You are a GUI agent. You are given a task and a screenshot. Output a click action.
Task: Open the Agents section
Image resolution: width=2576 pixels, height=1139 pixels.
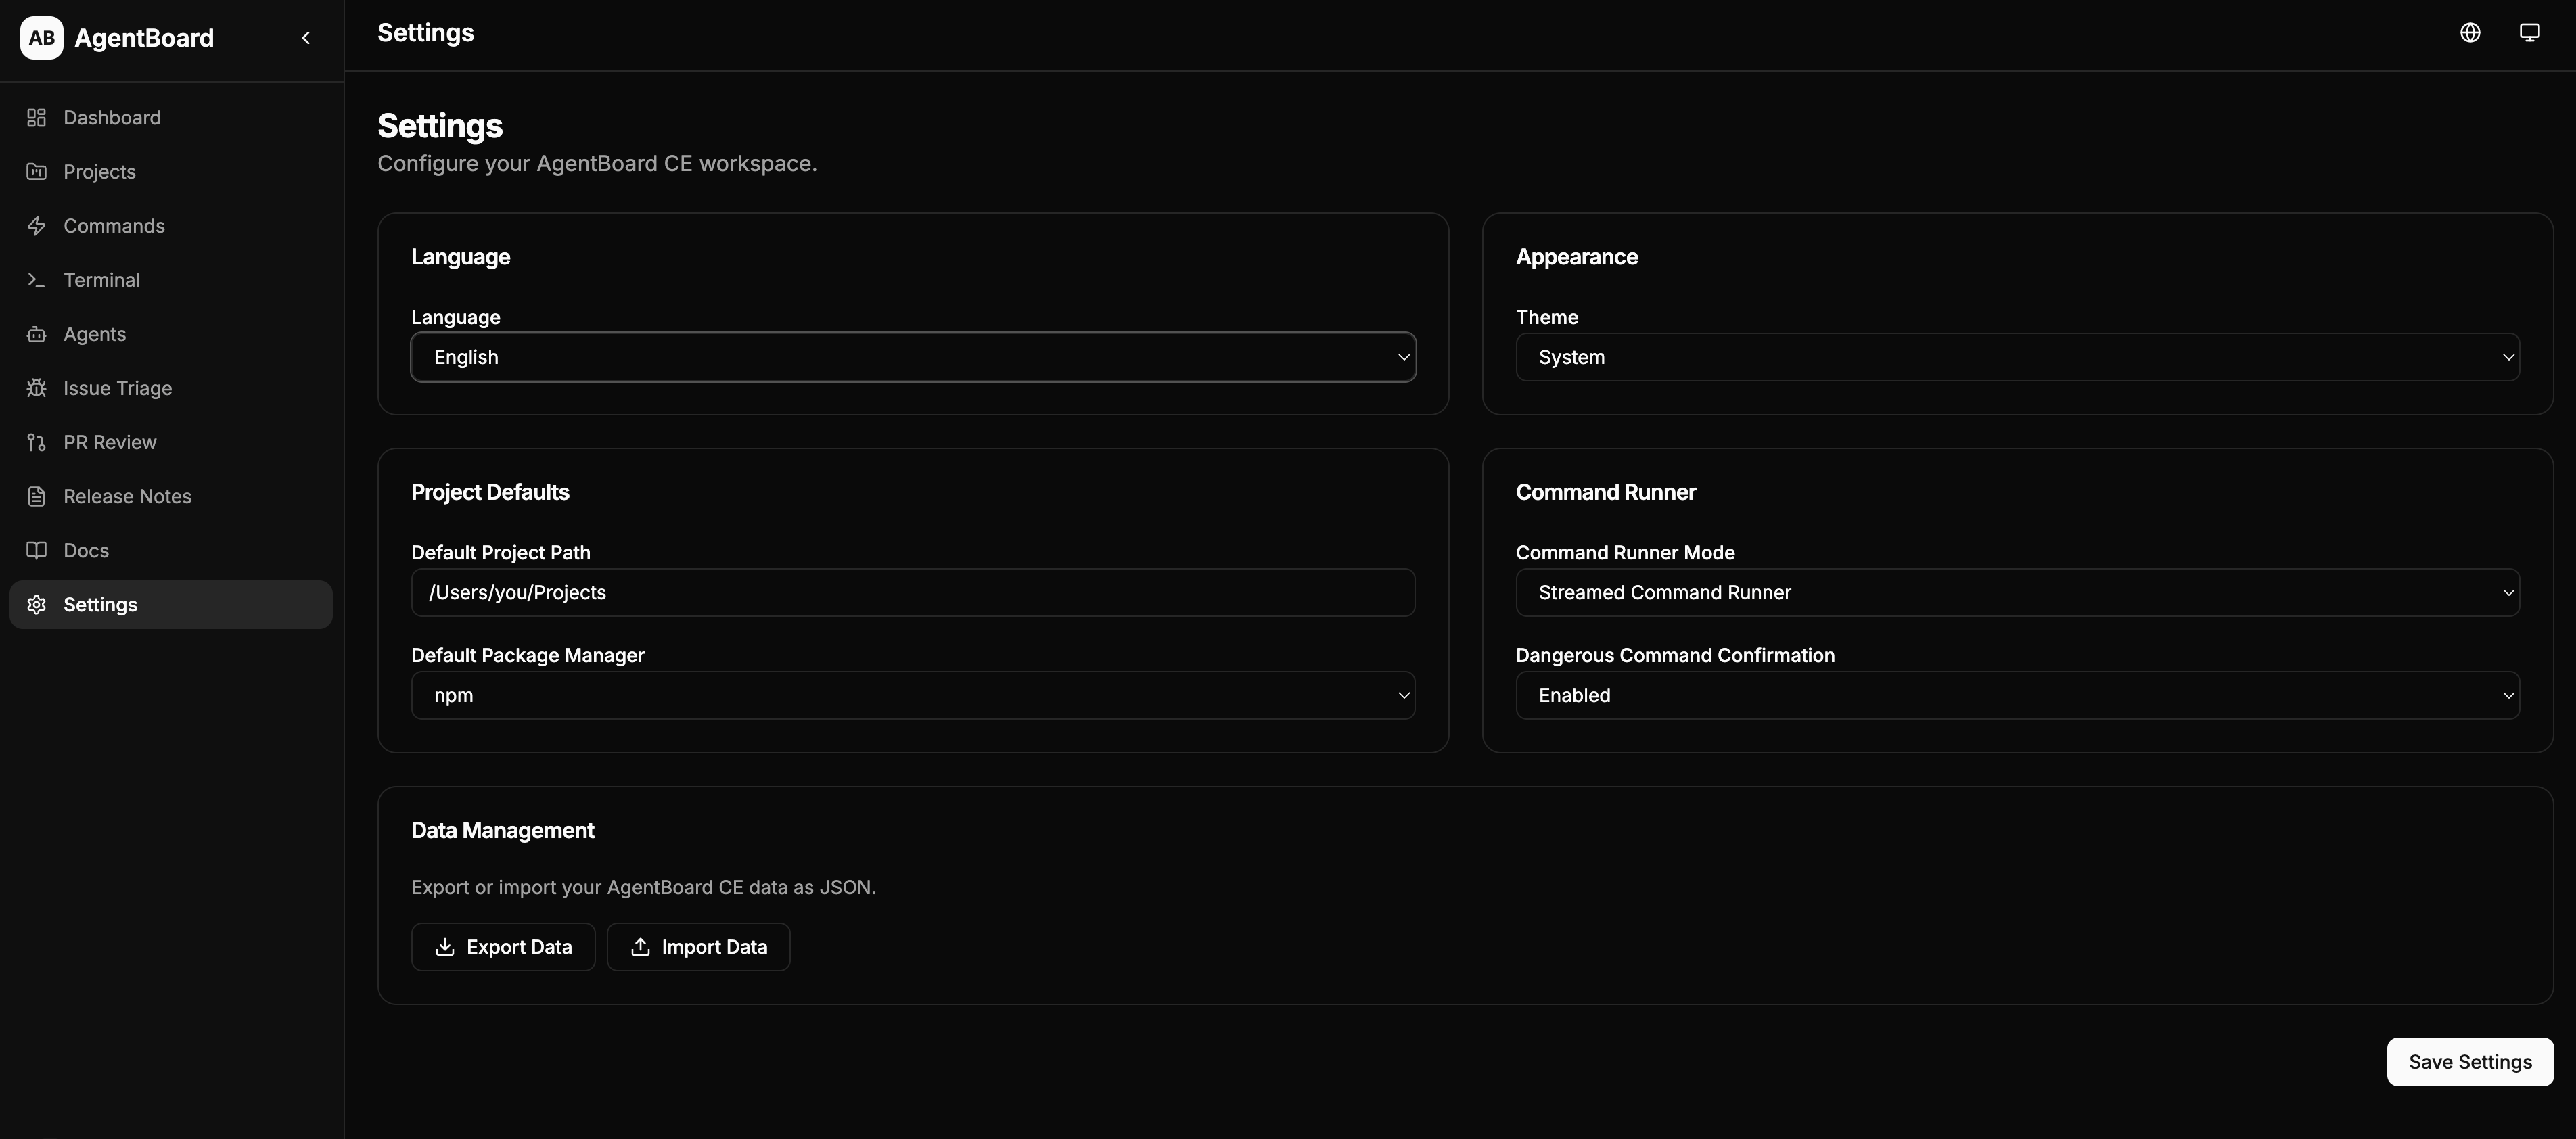pos(171,334)
